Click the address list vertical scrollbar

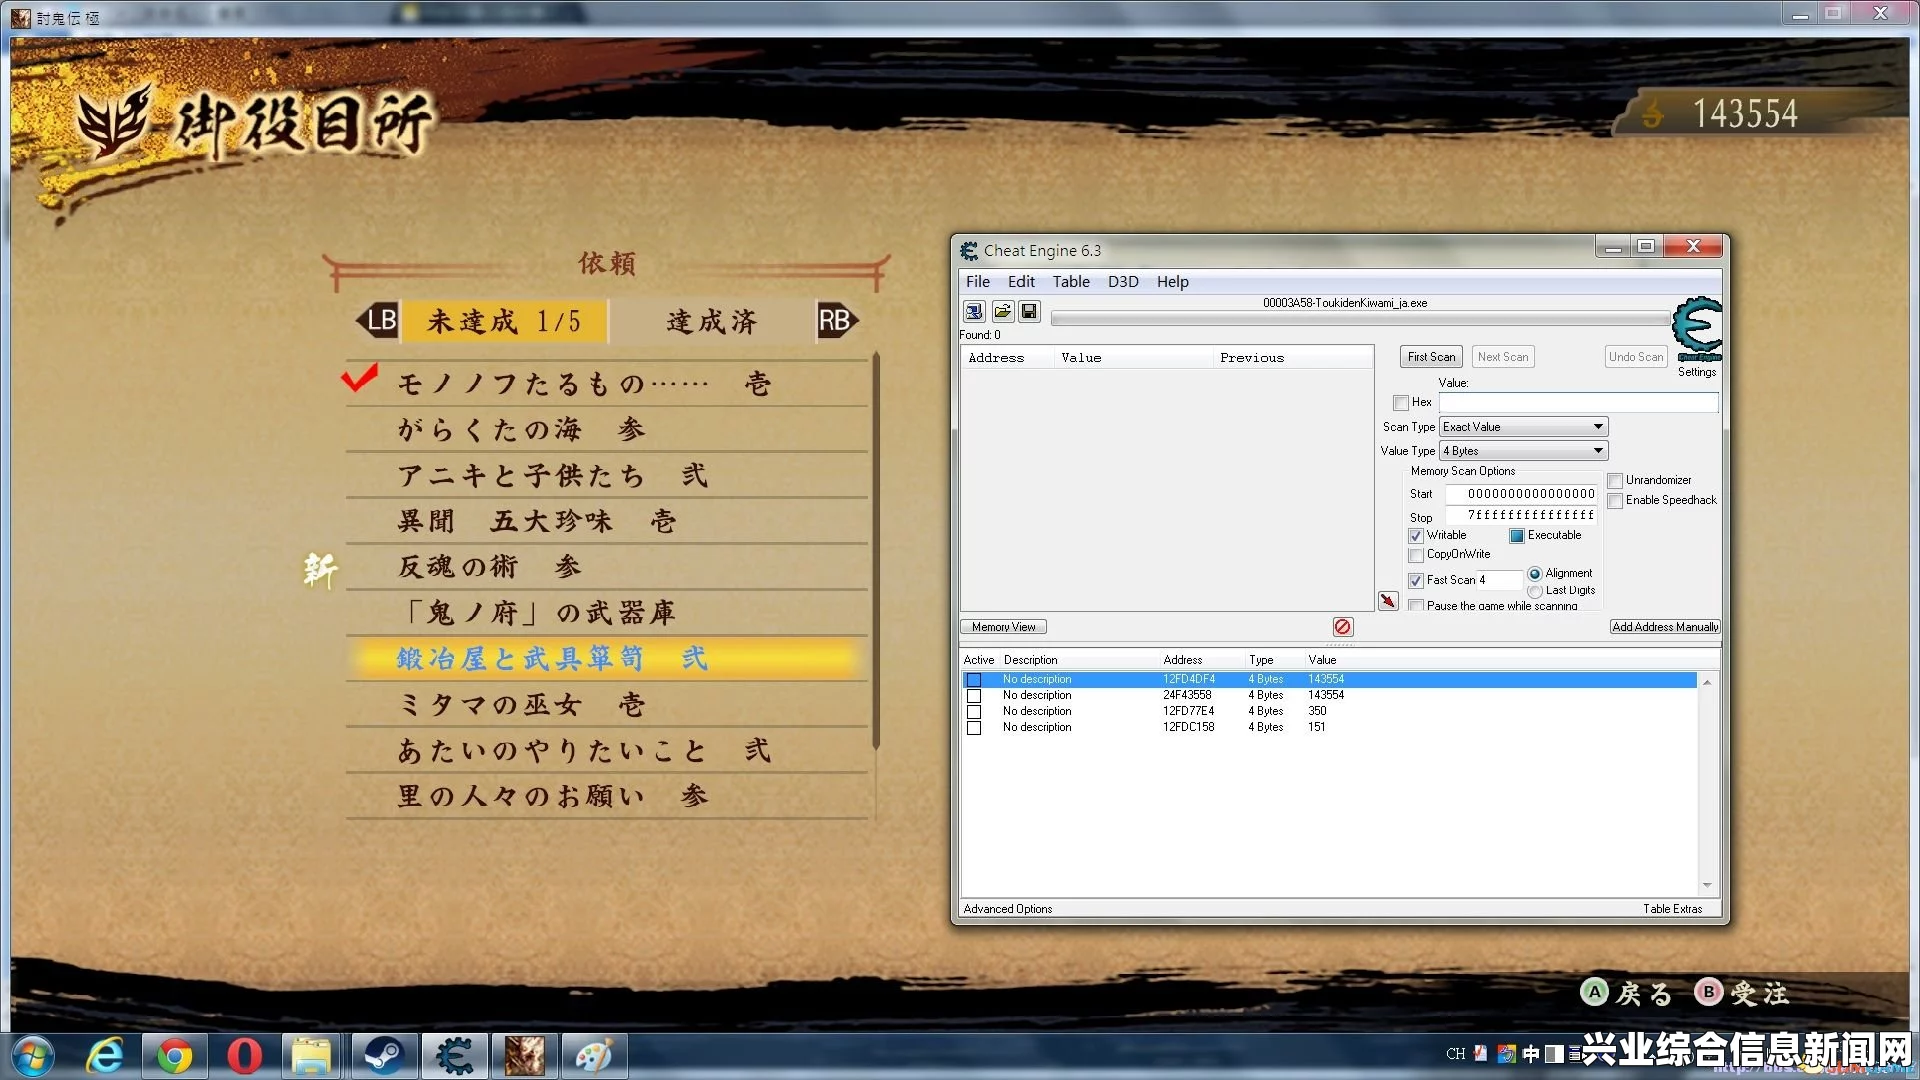pos(1707,783)
